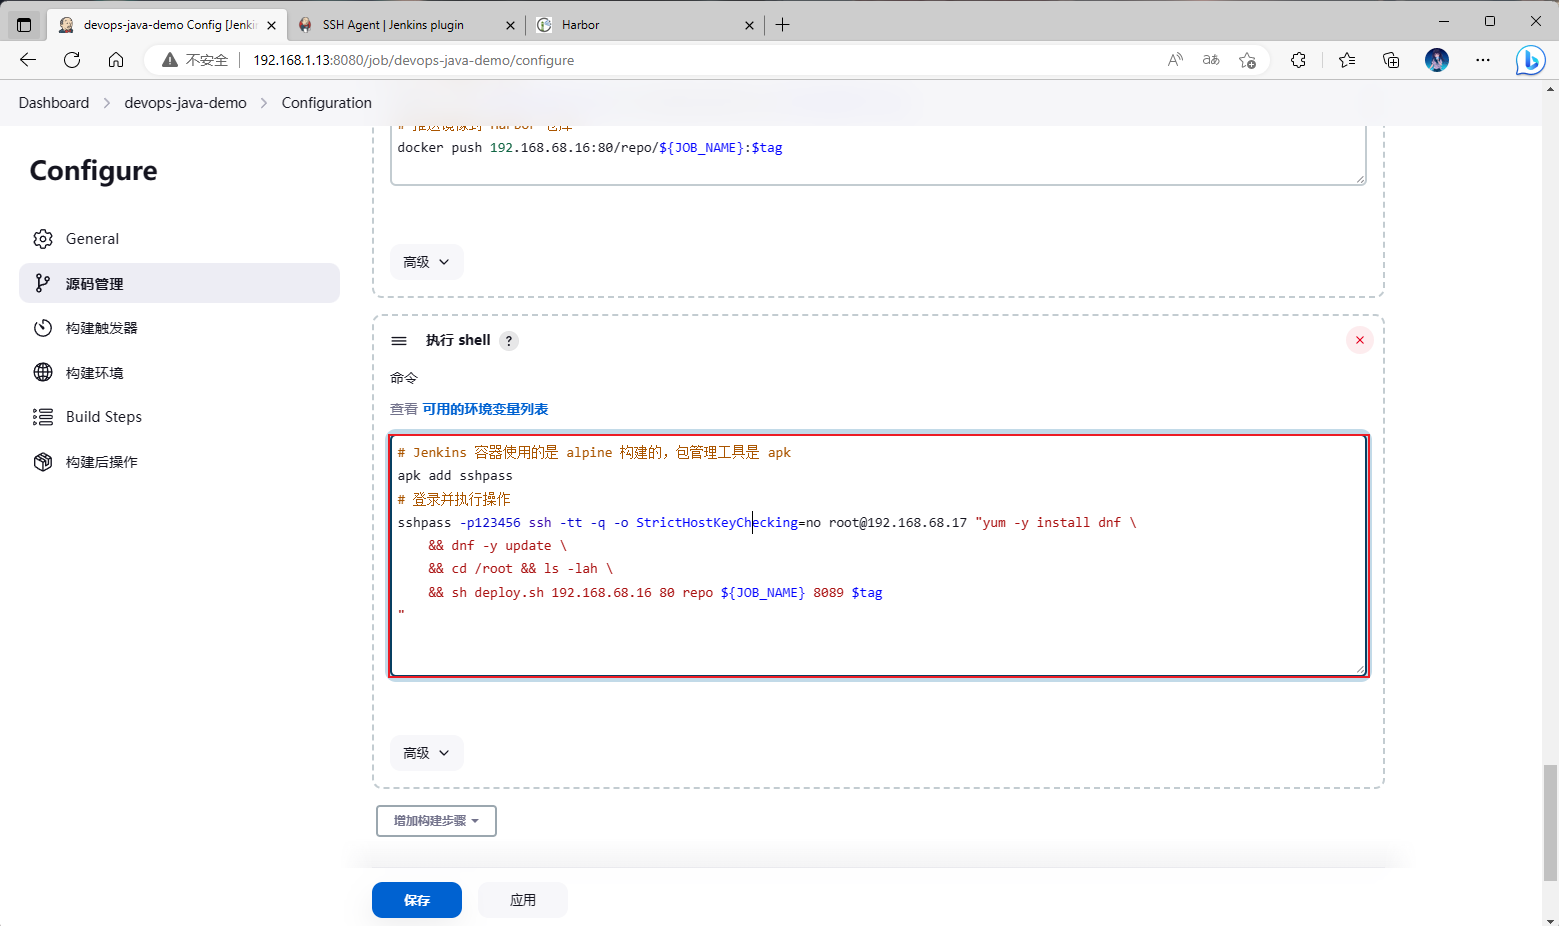Select General section in sidebar
Screen dimensions: 1559x926
[179, 238]
